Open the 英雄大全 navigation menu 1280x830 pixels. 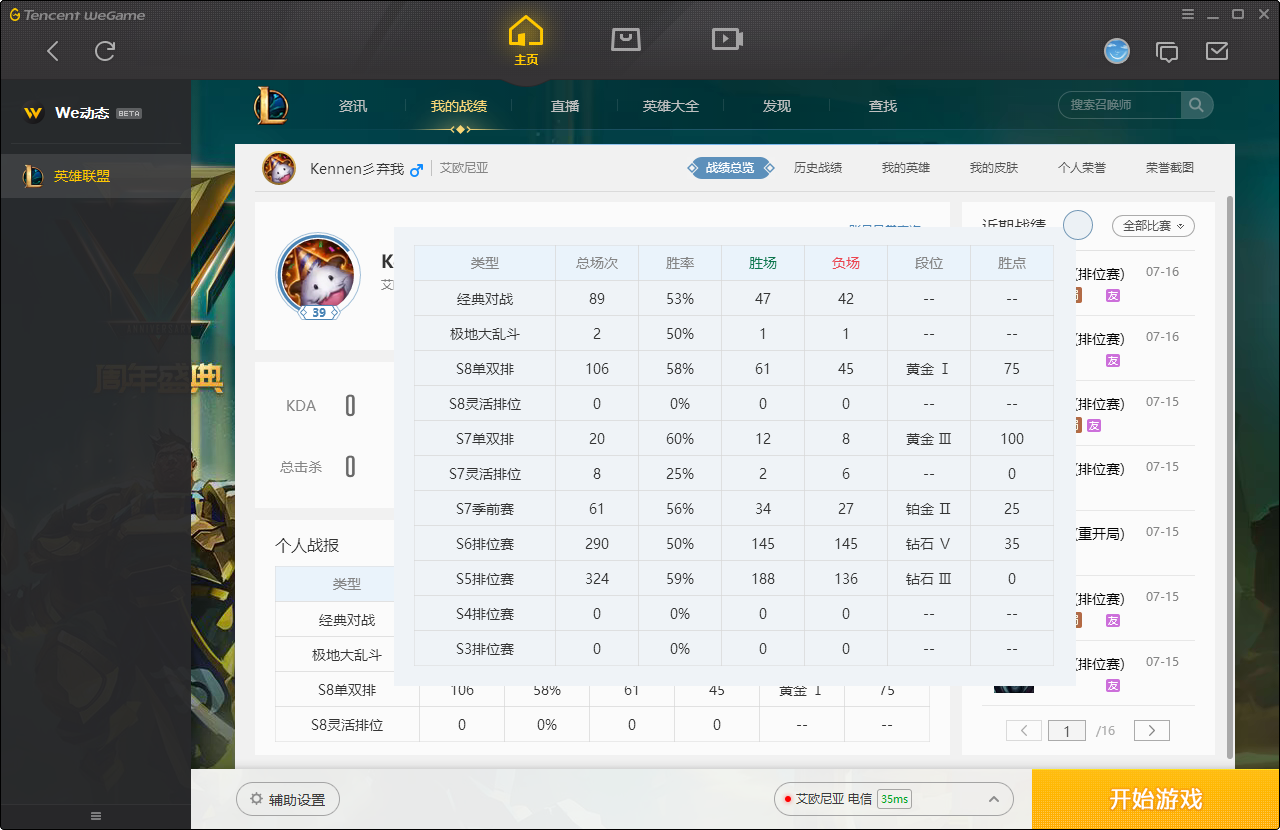click(671, 106)
